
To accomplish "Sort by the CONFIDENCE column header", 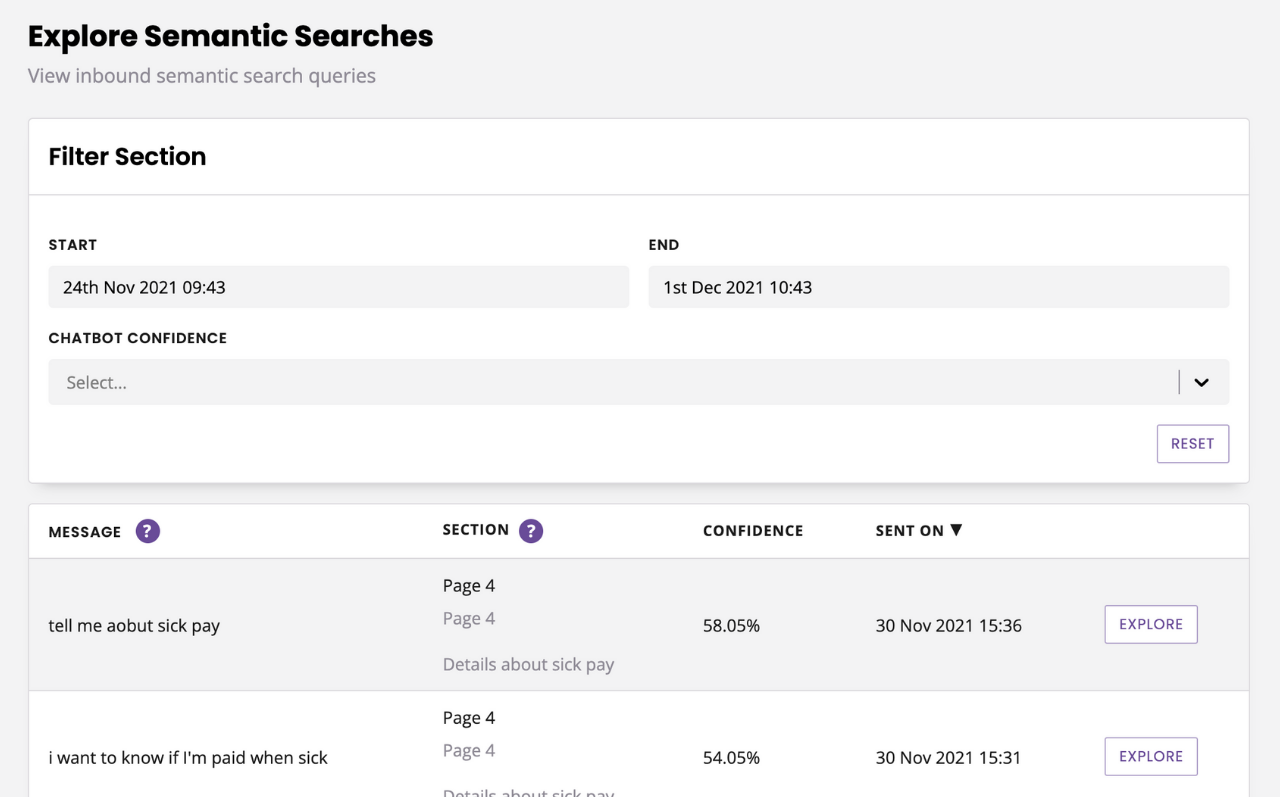I will coord(753,531).
